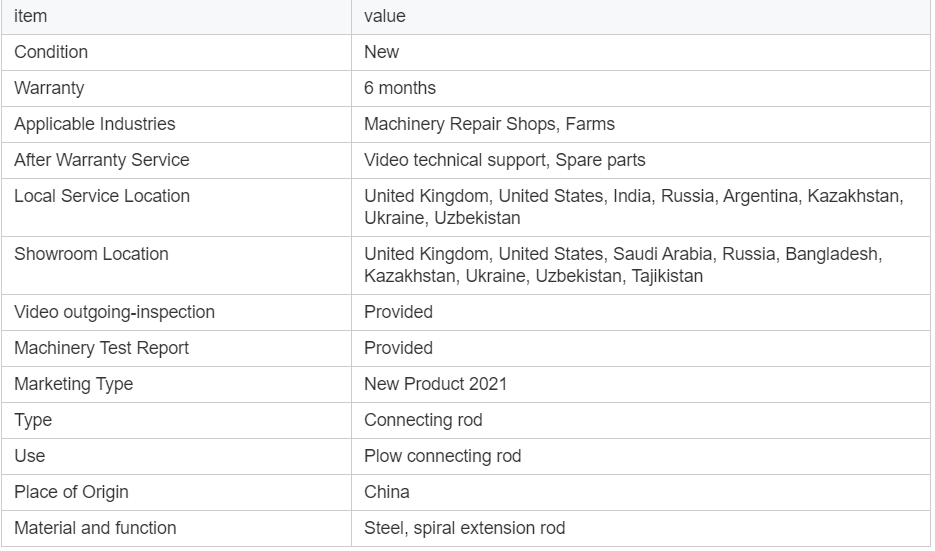The height and width of the screenshot is (551, 935).
Task: Click the 'China' origin value
Action: (x=387, y=493)
